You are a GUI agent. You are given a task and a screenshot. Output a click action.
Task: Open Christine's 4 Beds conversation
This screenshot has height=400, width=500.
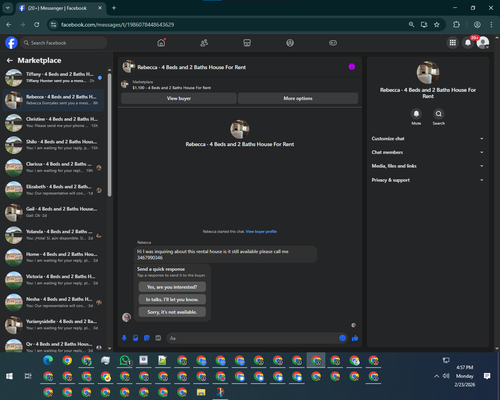pyautogui.click(x=54, y=122)
